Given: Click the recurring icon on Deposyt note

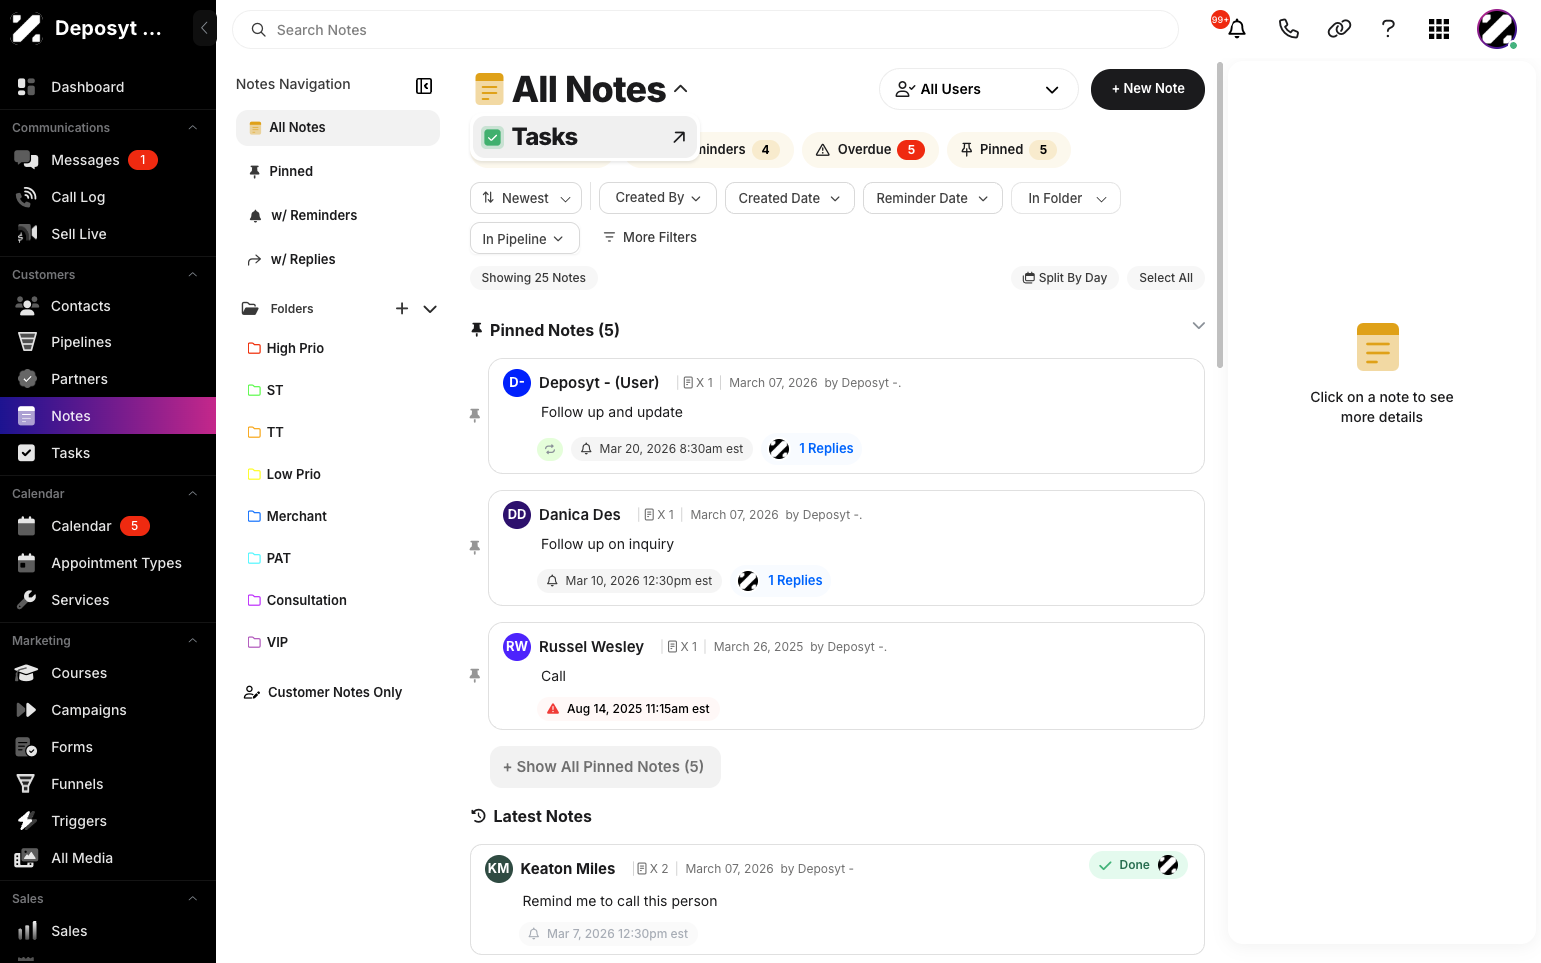Looking at the screenshot, I should (x=550, y=449).
